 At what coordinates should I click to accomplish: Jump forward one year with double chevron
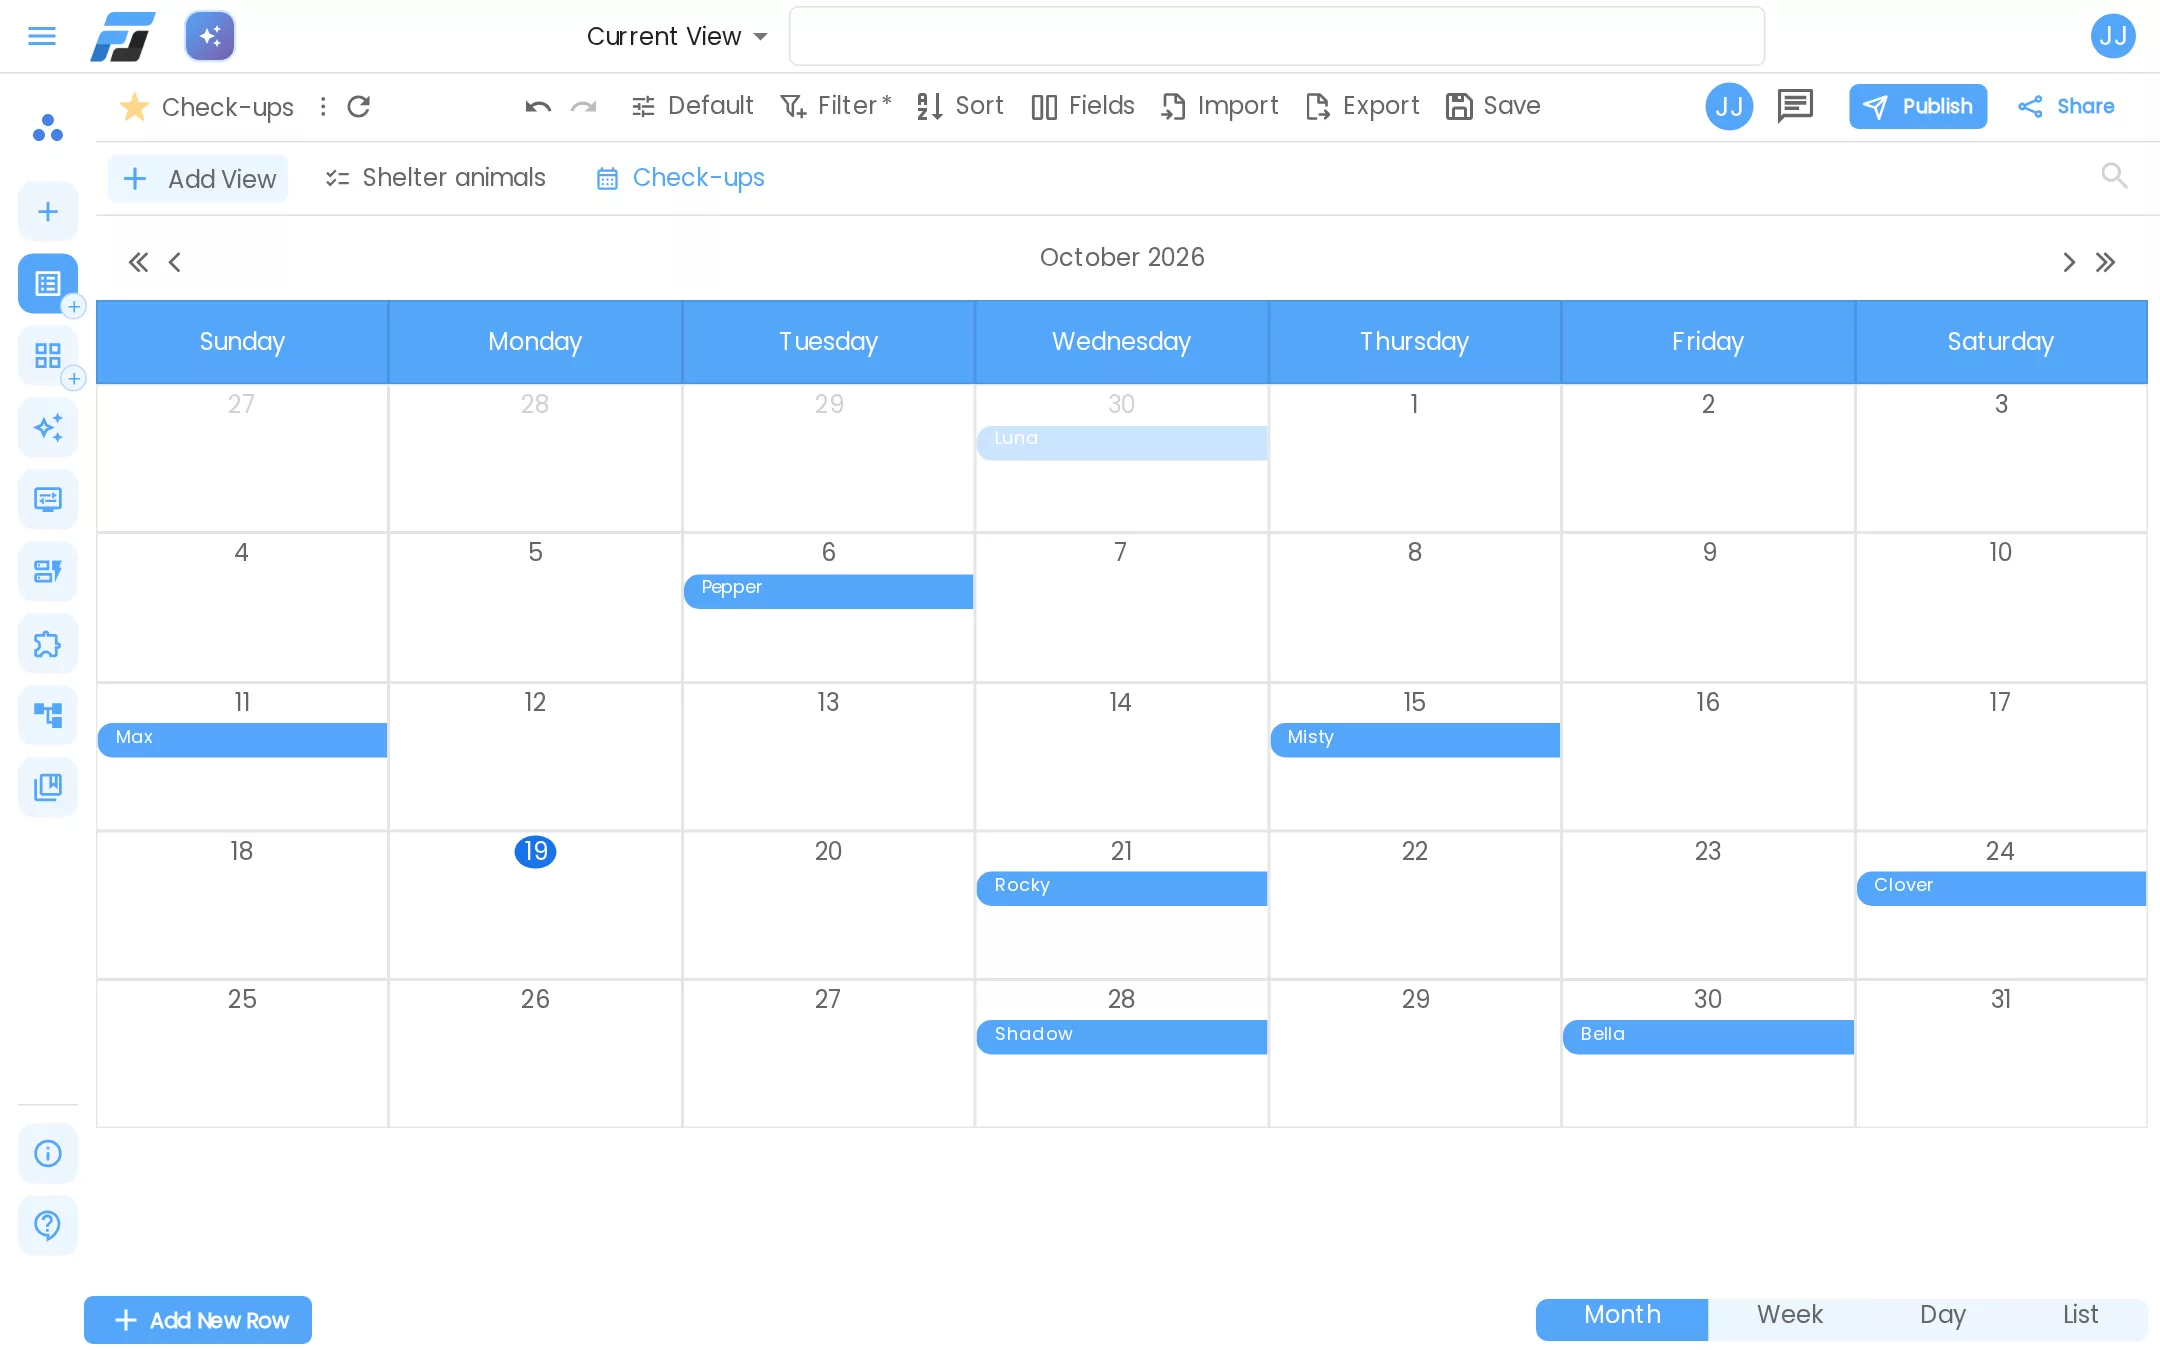(2106, 262)
